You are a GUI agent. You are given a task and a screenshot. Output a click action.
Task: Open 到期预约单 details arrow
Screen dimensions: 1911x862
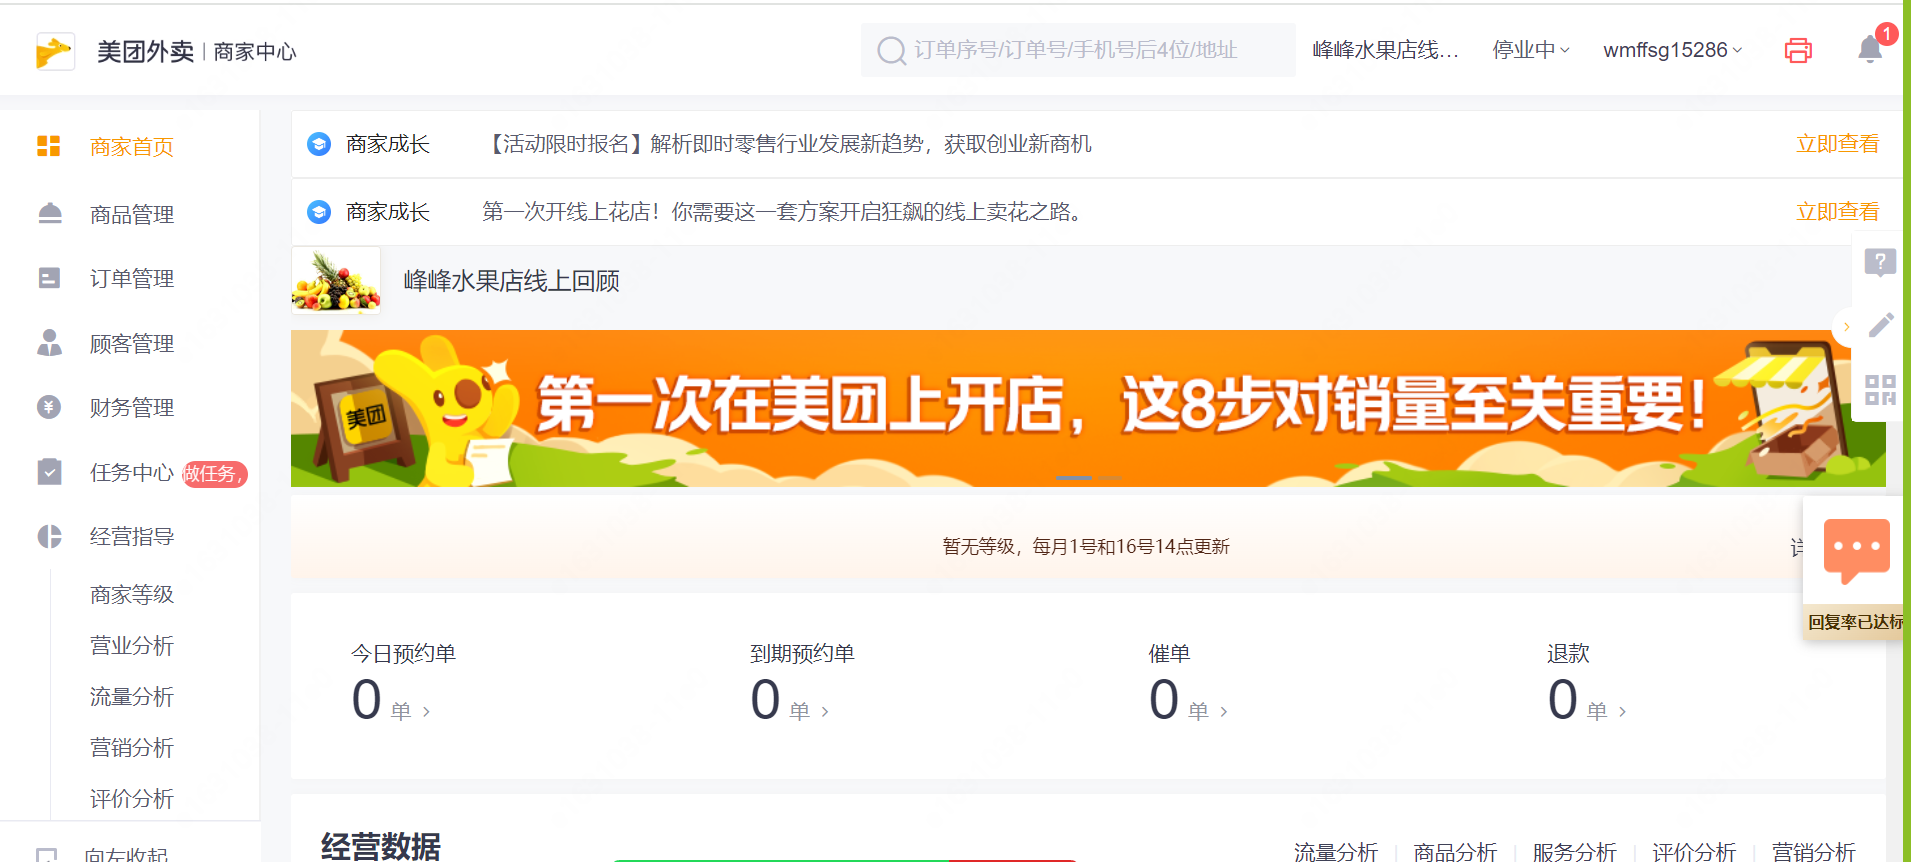point(825,712)
